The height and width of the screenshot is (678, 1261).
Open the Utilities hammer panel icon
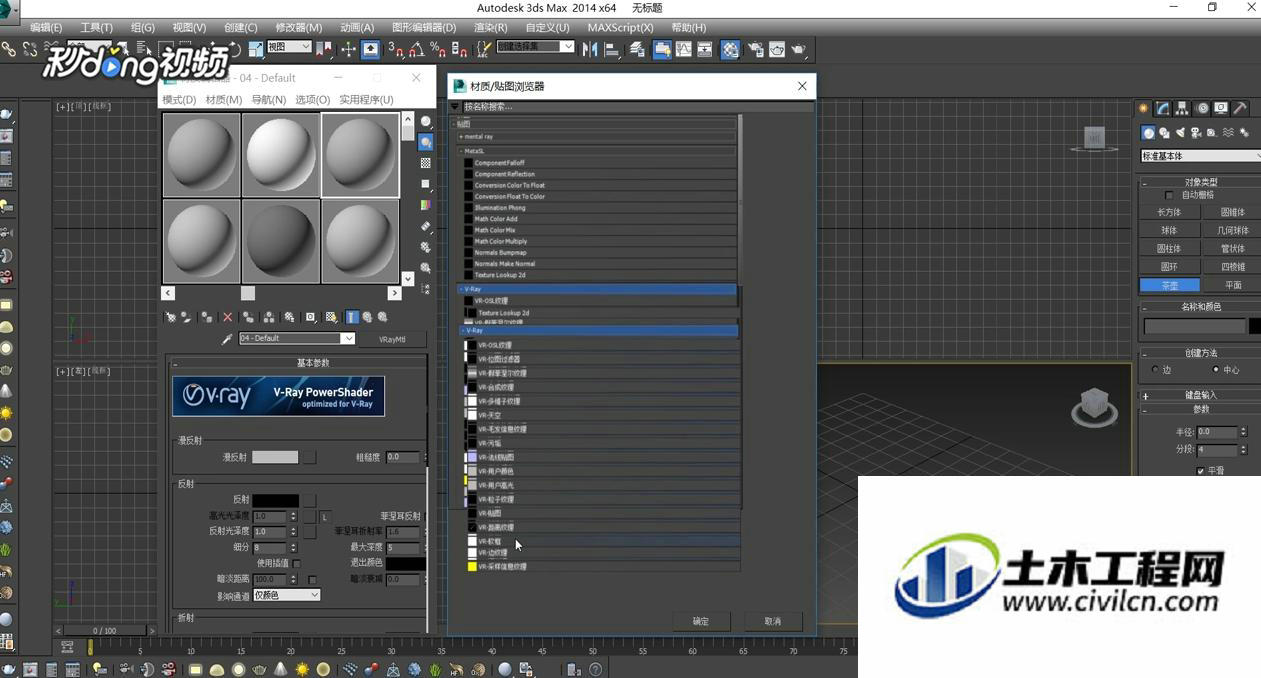coord(1240,108)
